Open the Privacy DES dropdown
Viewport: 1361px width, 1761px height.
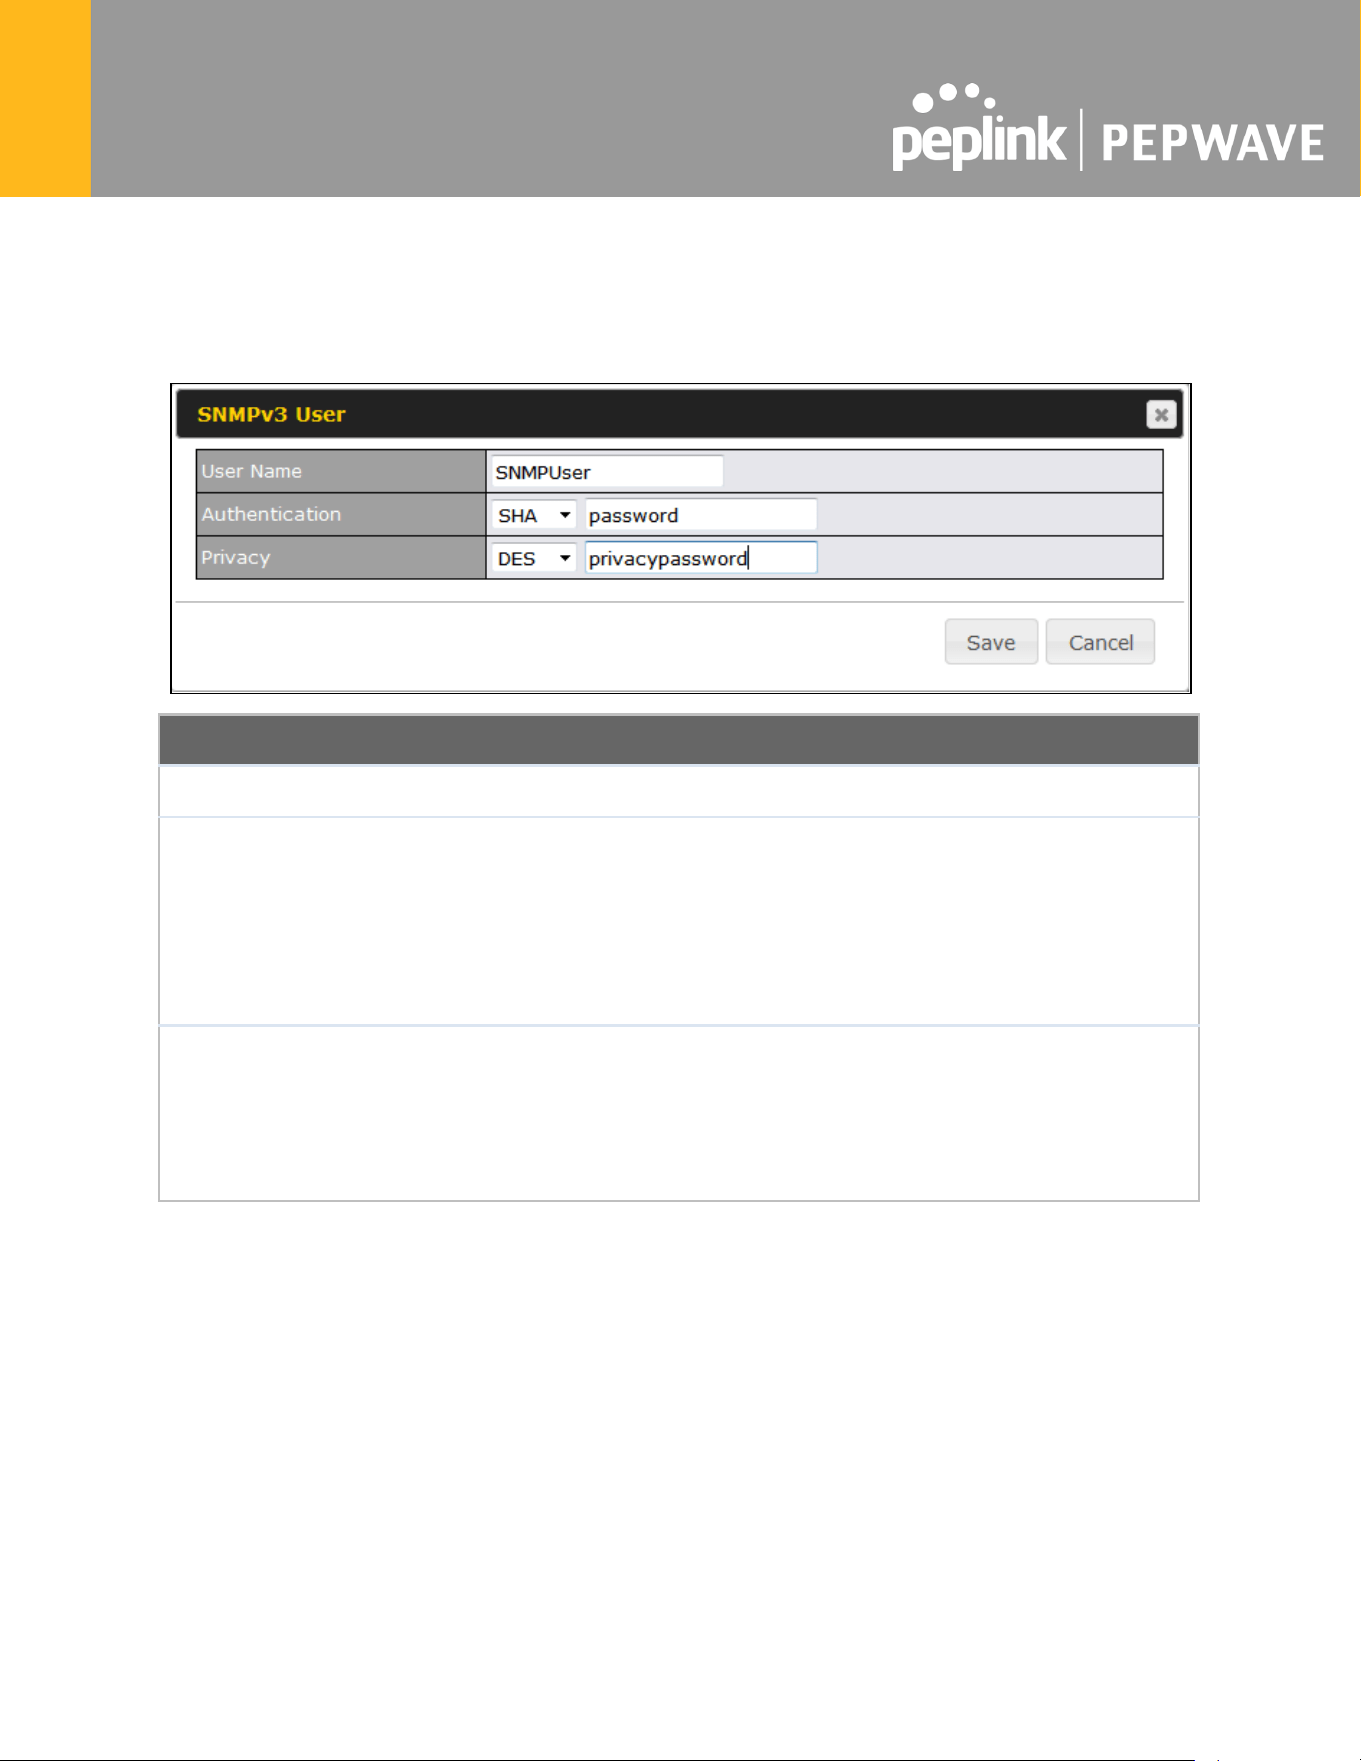tap(533, 558)
